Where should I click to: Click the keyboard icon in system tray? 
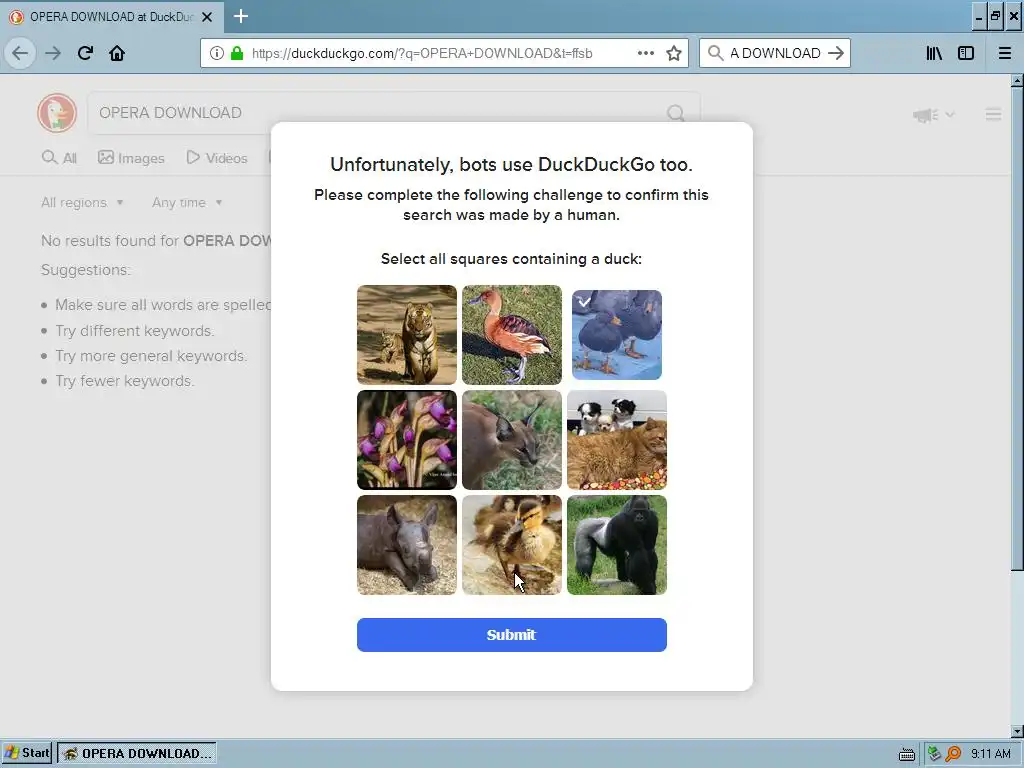click(906, 754)
